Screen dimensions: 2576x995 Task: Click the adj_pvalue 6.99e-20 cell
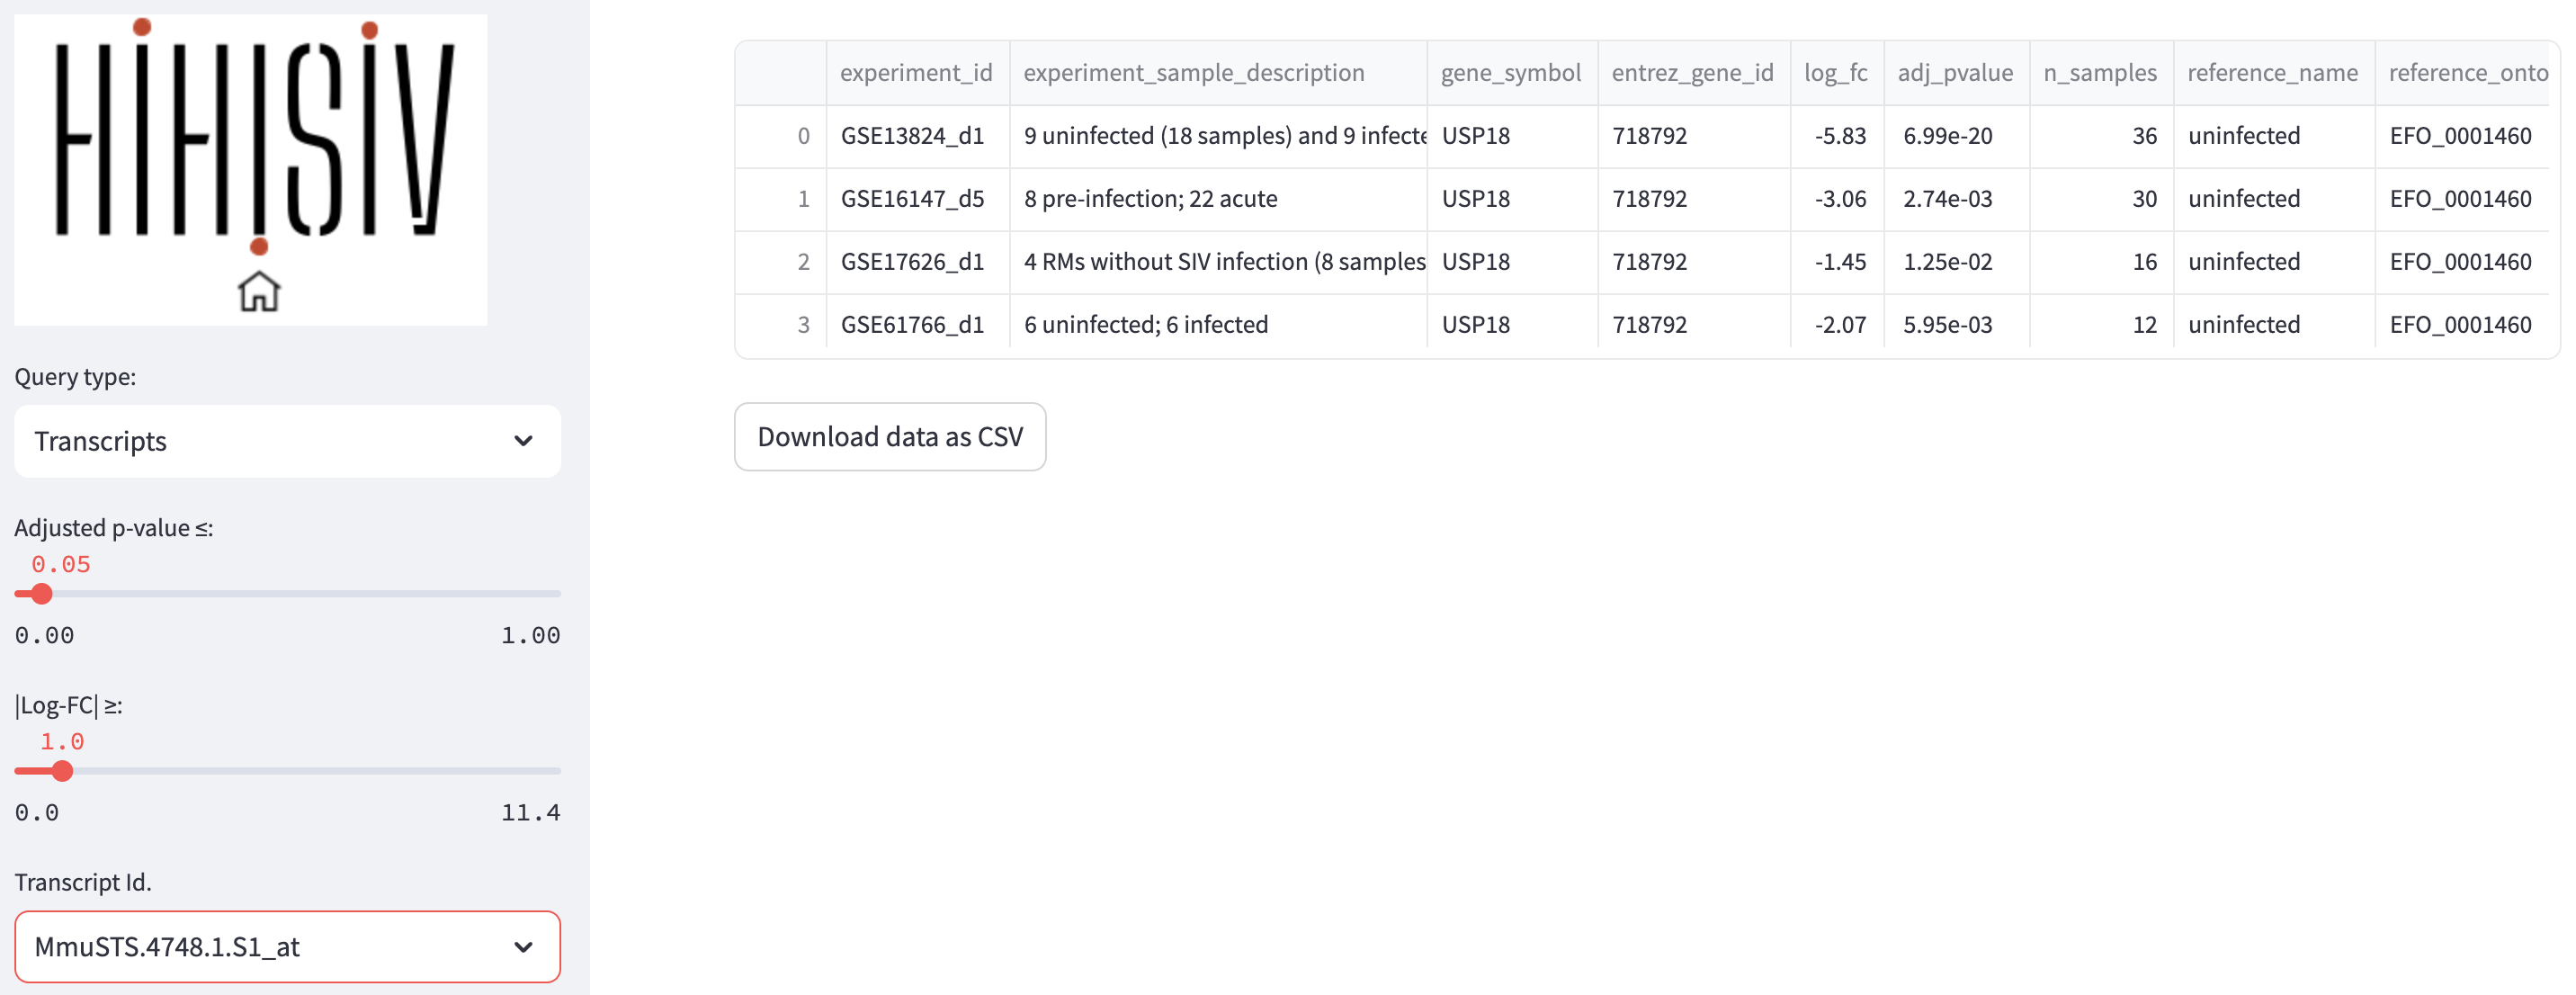click(x=1957, y=136)
